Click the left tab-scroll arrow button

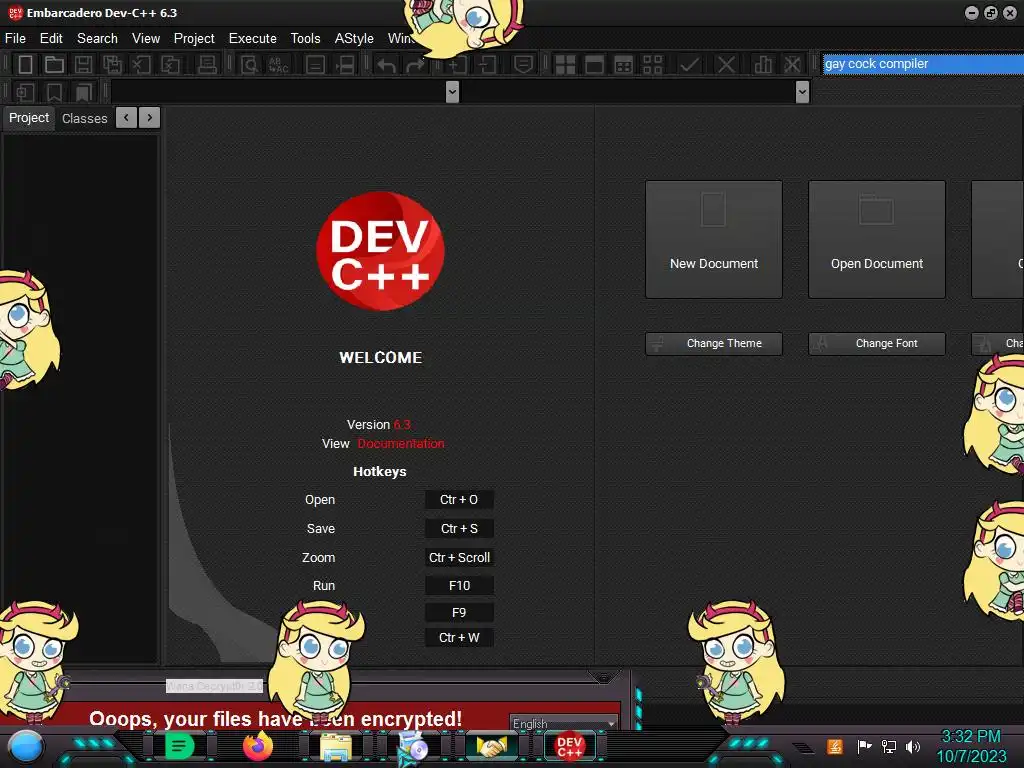click(127, 118)
